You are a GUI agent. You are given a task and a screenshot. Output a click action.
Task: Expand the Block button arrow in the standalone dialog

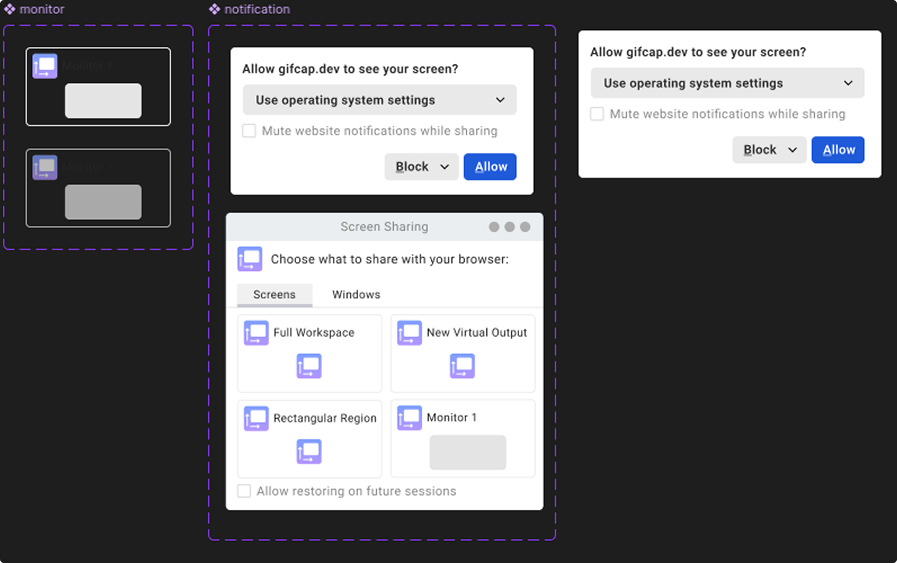tap(792, 150)
